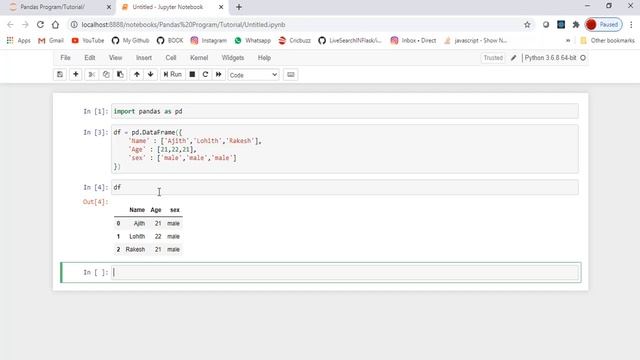Open the browser extensions puzzle icon

576,24
